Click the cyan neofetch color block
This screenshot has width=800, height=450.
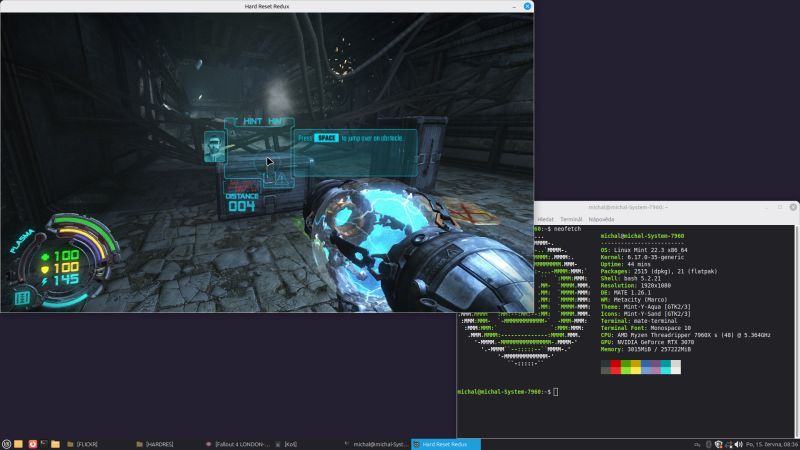tap(666, 367)
